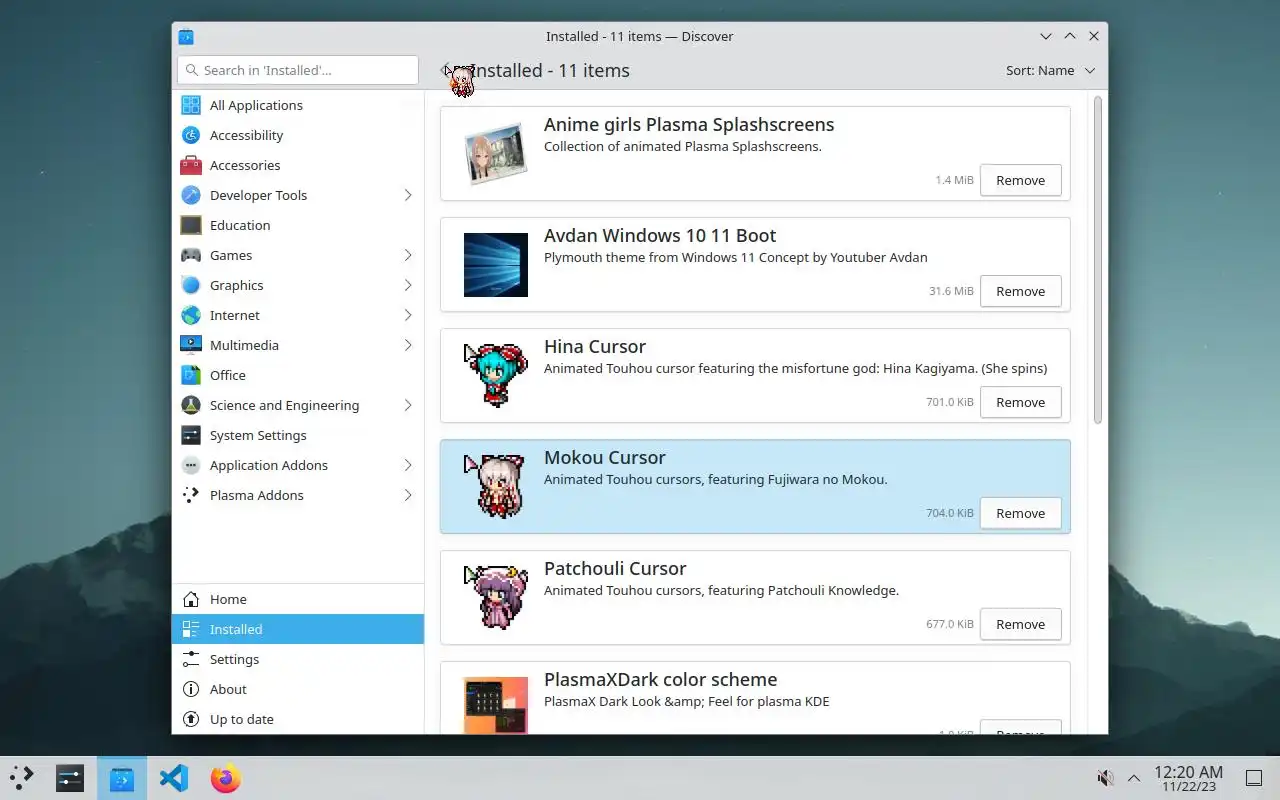Go to the Home page label

tap(228, 599)
